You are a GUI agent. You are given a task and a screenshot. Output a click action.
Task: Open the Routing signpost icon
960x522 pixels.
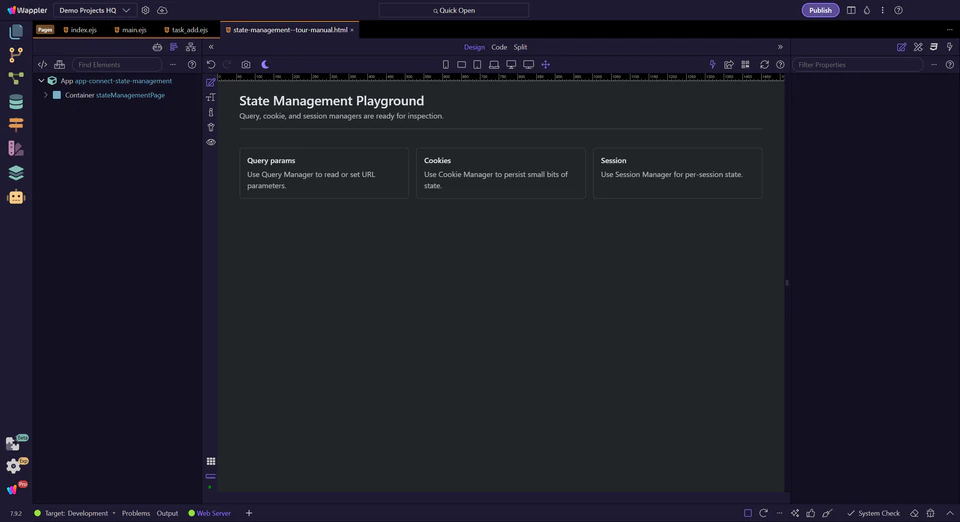(16, 125)
